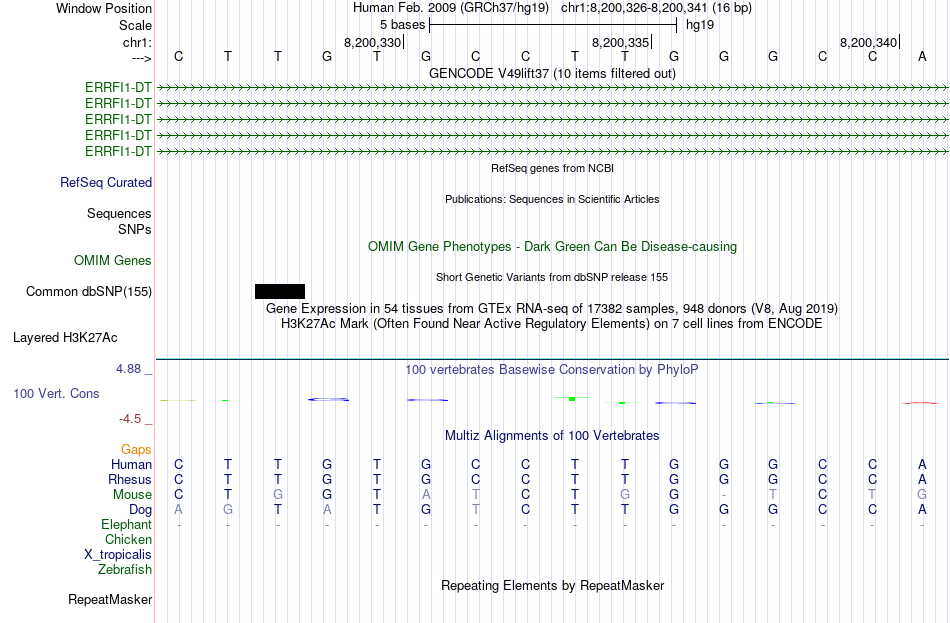Click the Common dbSNP(155) track label
Screen dimensions: 950x623
tap(89, 292)
